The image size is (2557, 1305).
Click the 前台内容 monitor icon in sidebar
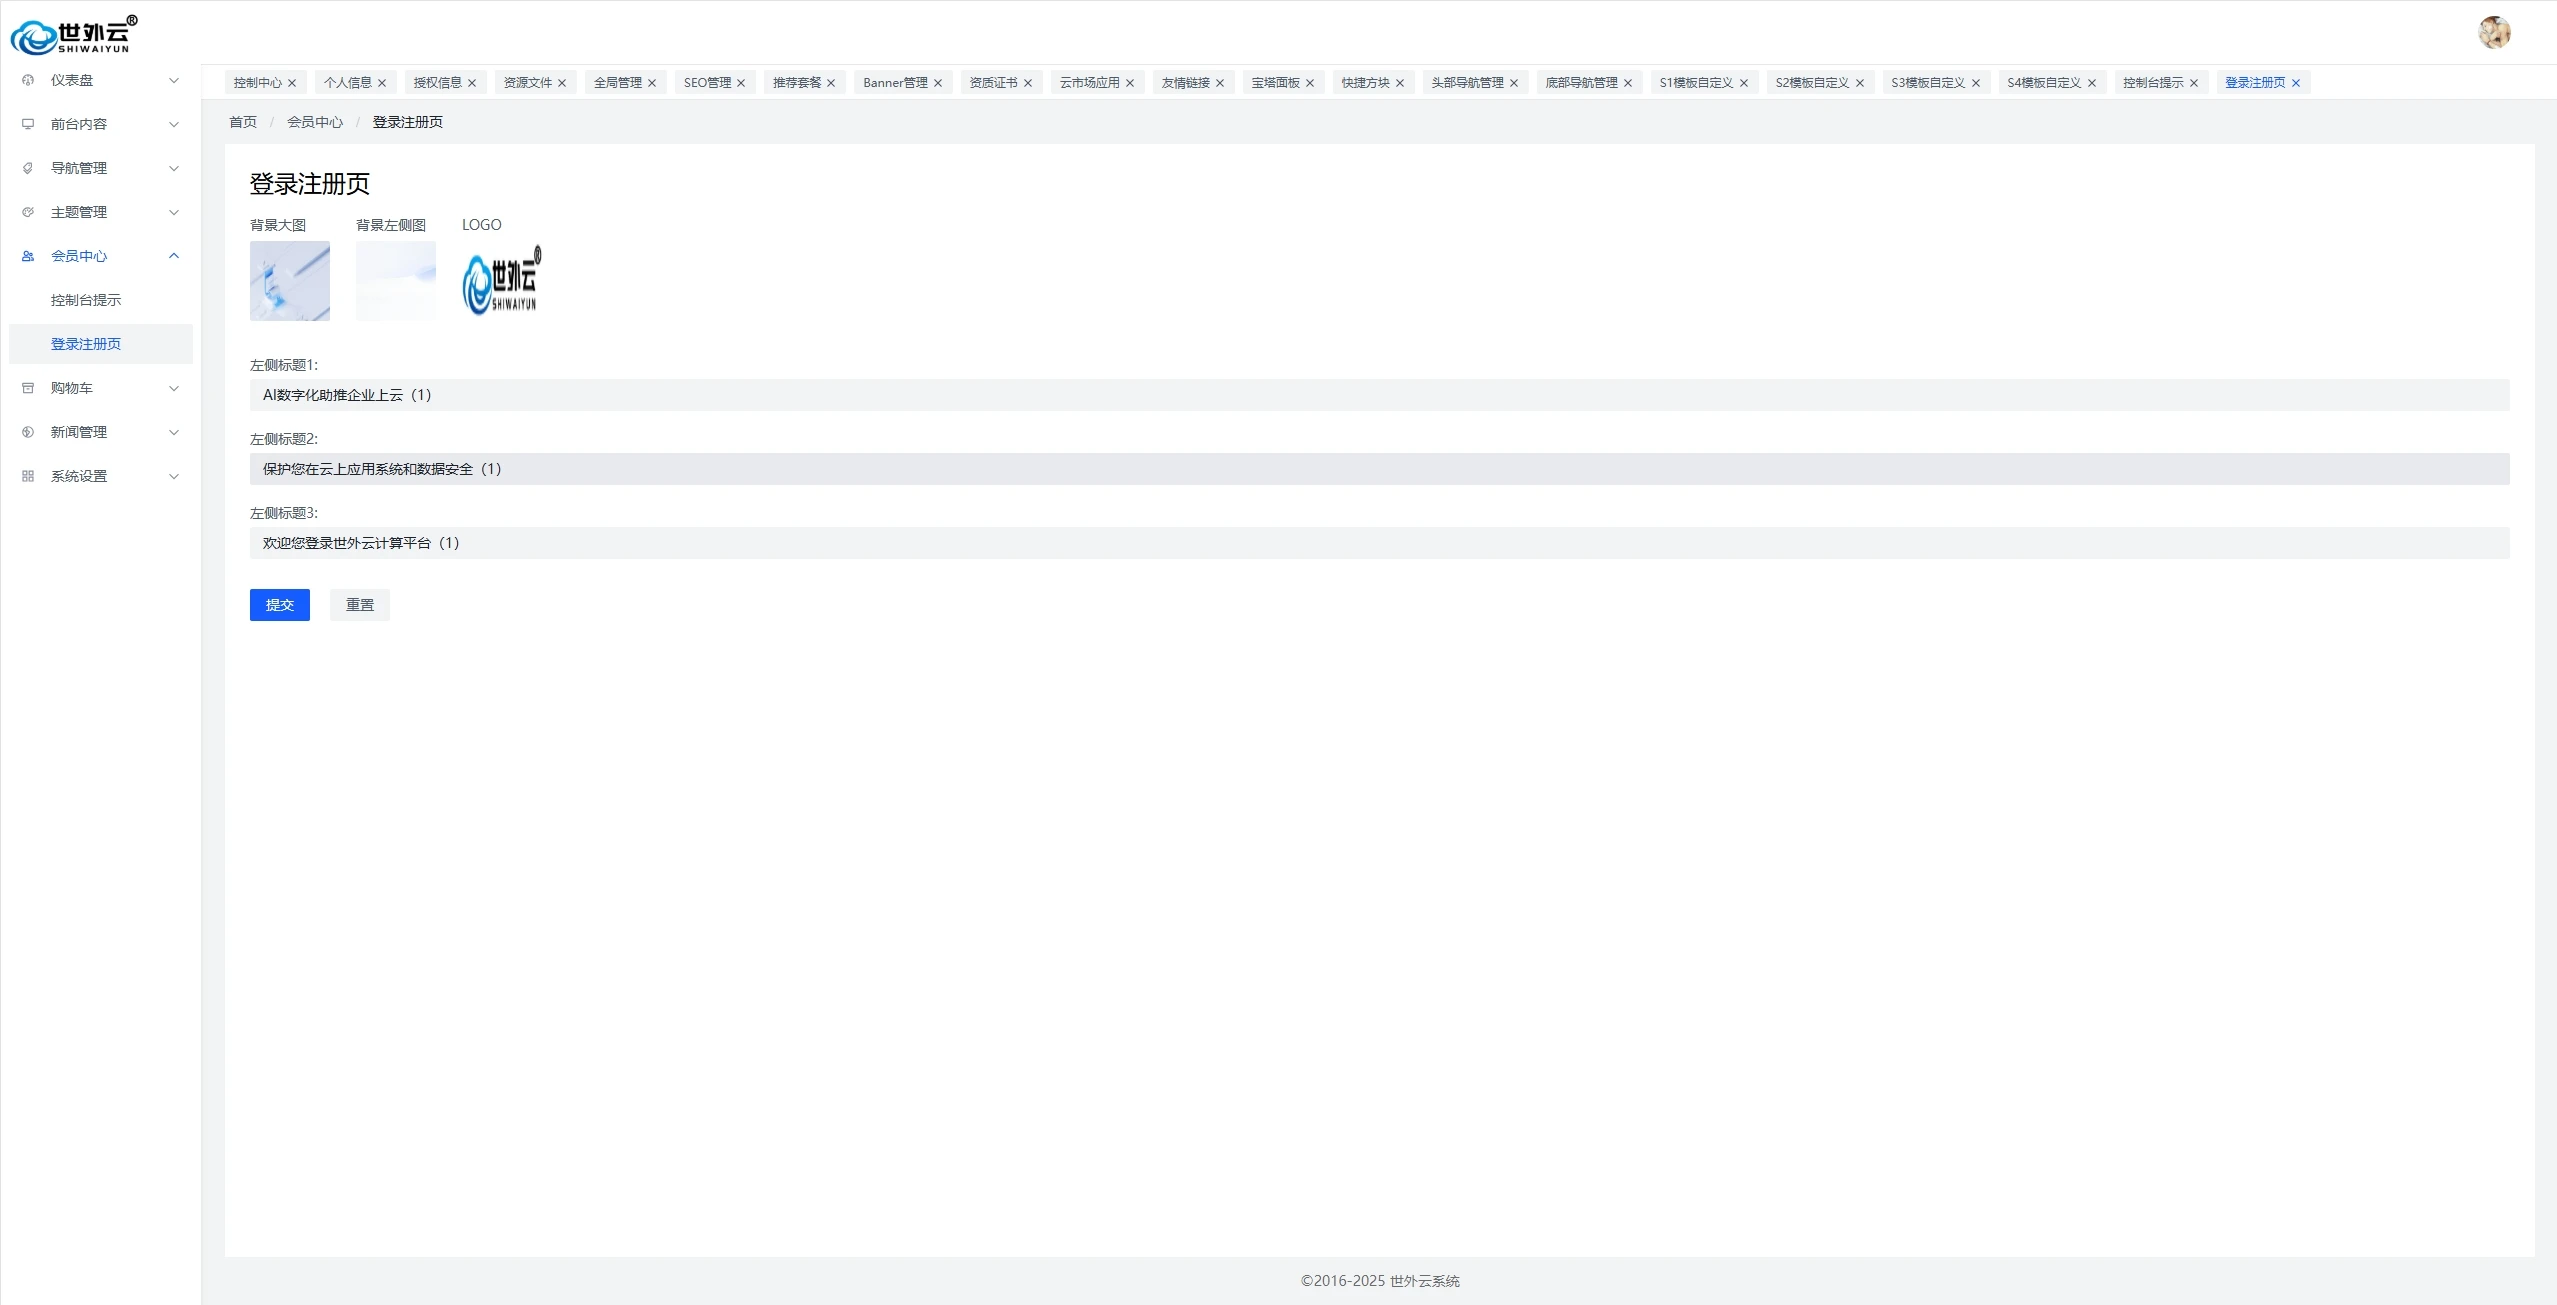pos(28,124)
